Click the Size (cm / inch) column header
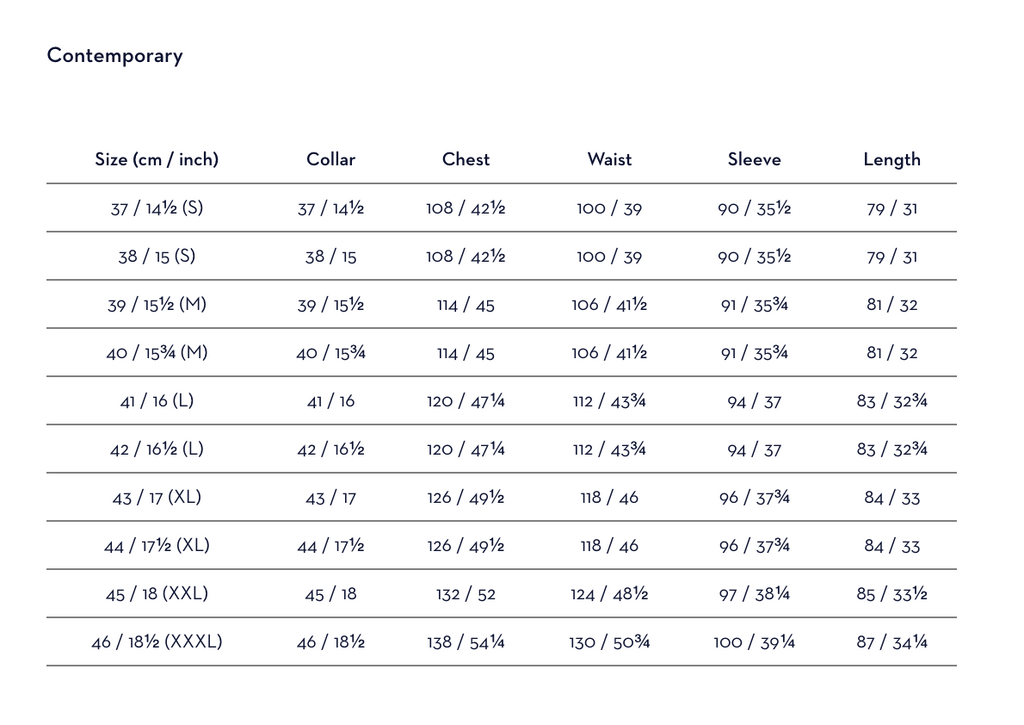This screenshot has height=725, width=1024. tap(157, 159)
